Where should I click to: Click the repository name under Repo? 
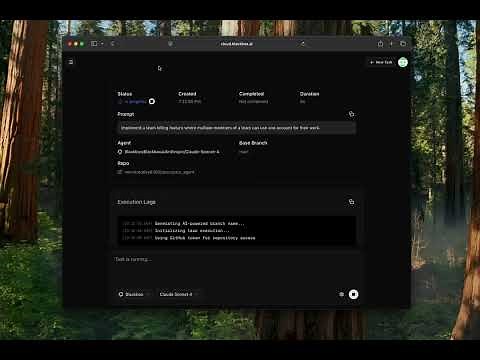coord(159,172)
